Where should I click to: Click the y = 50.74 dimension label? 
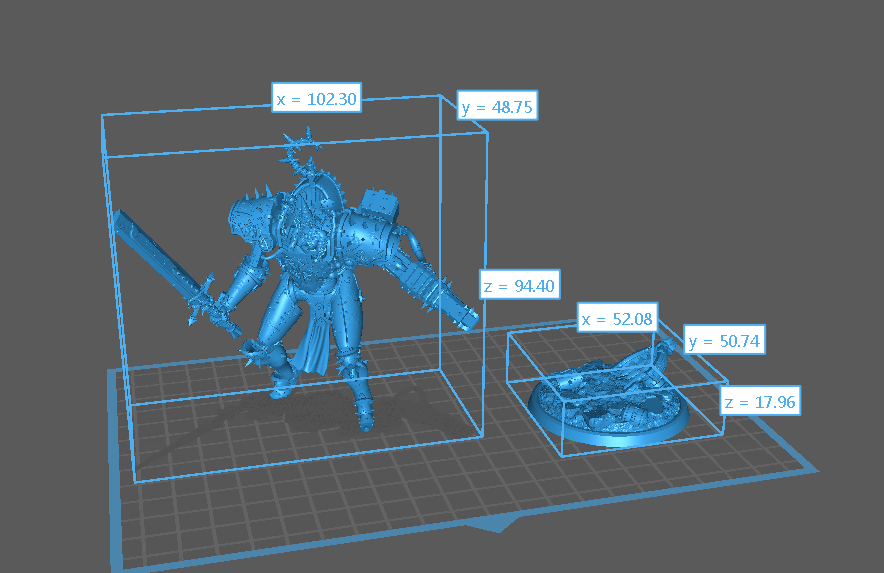[724, 340]
